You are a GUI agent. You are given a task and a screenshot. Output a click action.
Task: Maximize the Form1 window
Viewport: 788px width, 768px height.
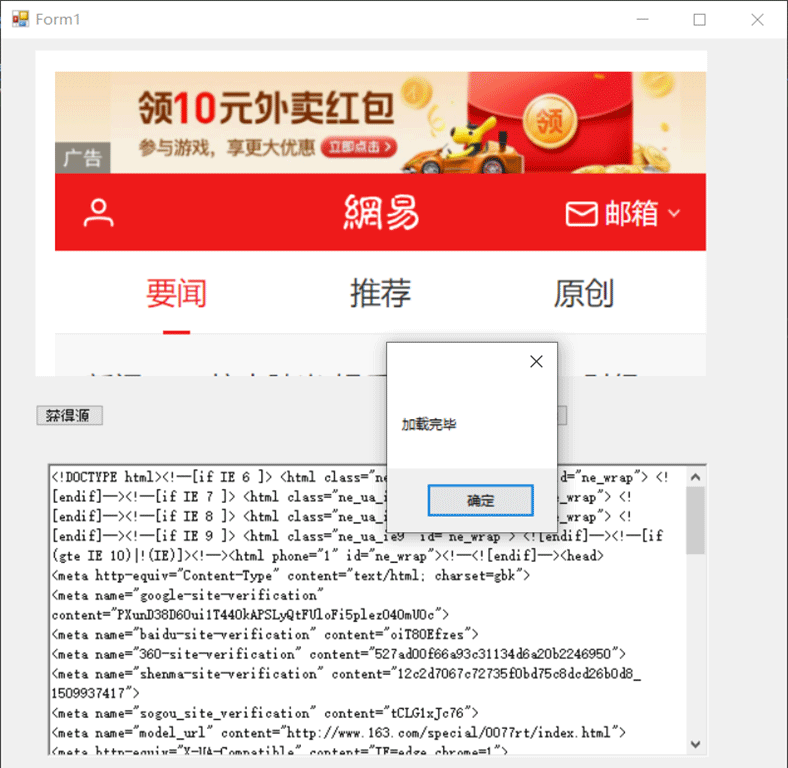tap(699, 19)
